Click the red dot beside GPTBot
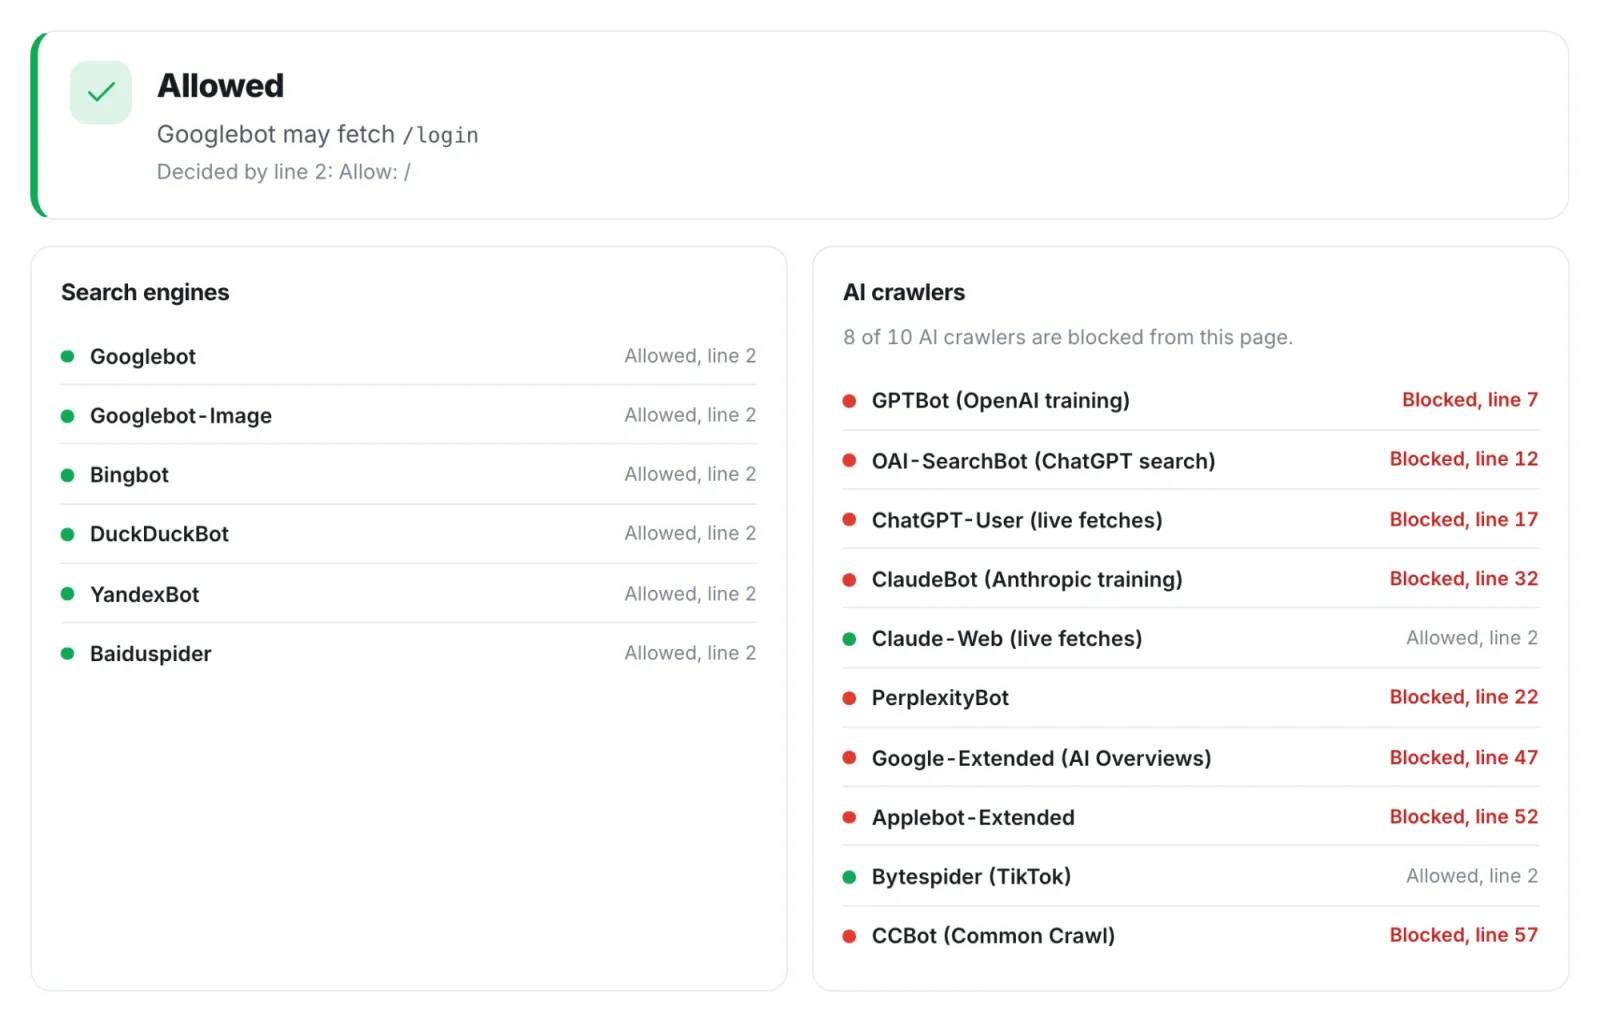Screen dimensions: 1600x1022 [849, 401]
